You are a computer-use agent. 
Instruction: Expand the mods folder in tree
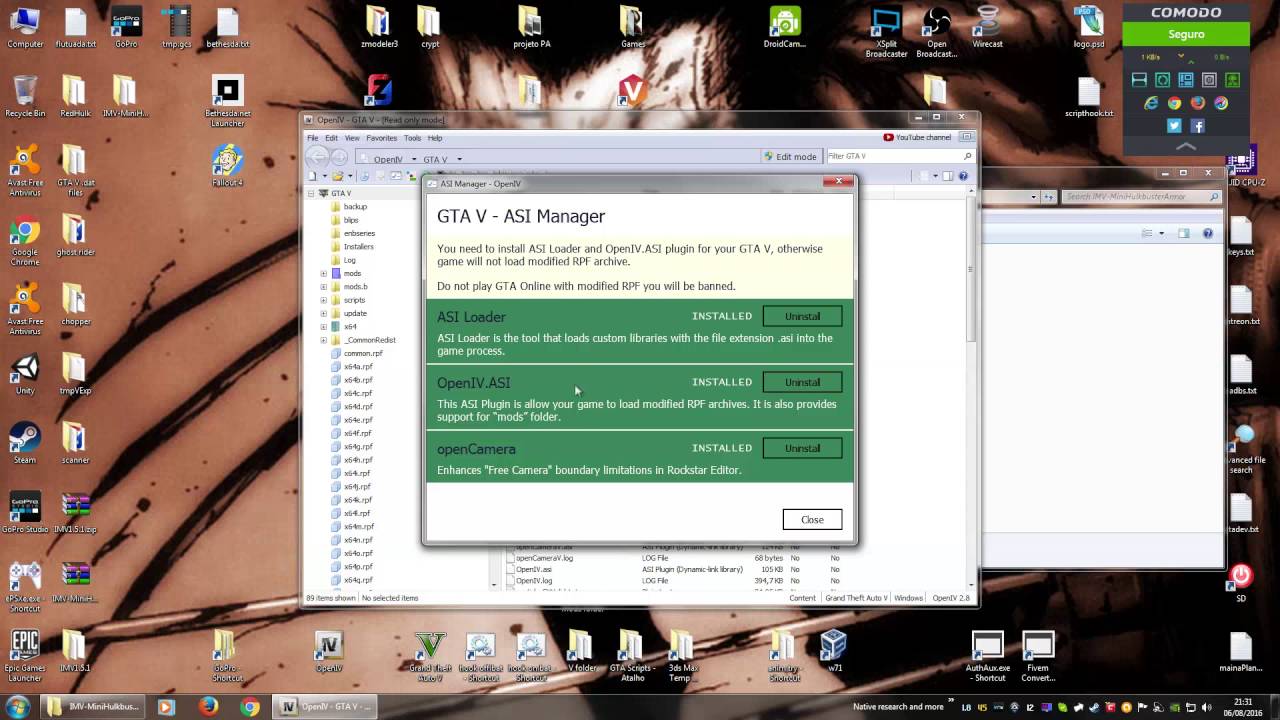(x=324, y=273)
